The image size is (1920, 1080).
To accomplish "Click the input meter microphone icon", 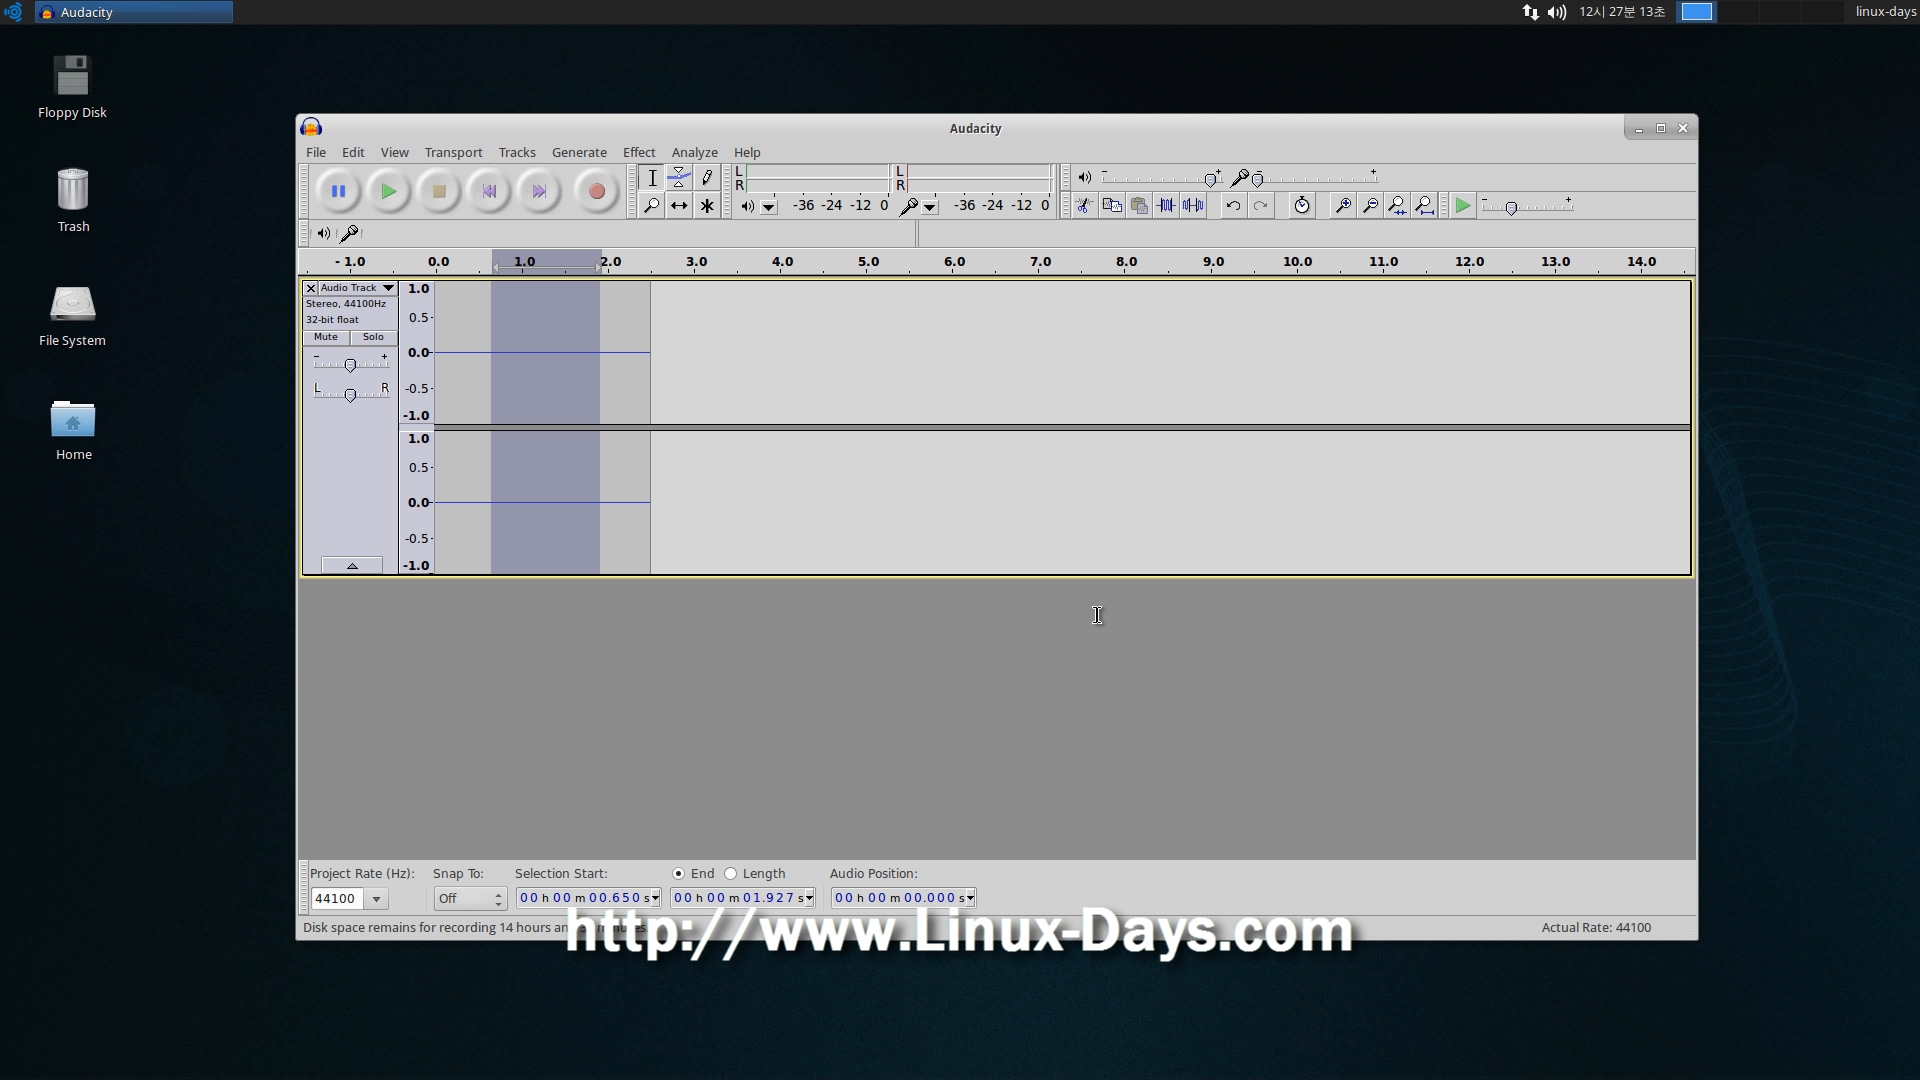I will [908, 206].
